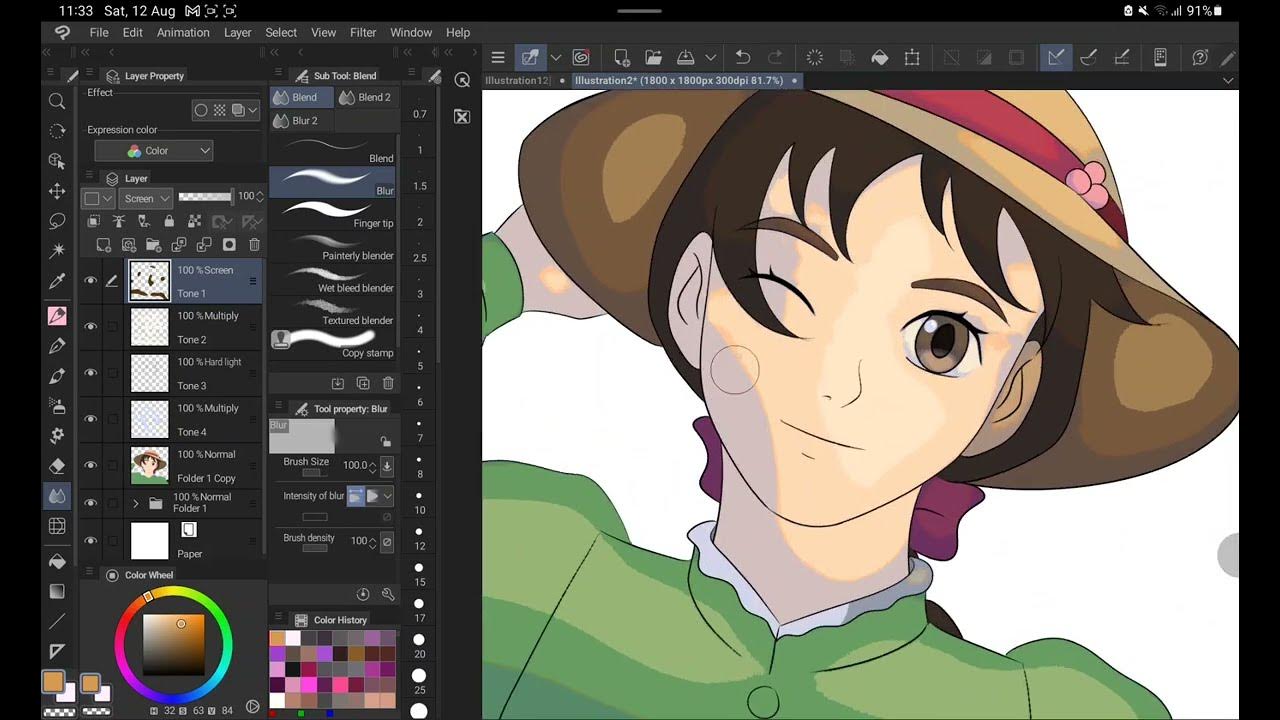Hide the Folder 1 layer folder

coord(90,503)
